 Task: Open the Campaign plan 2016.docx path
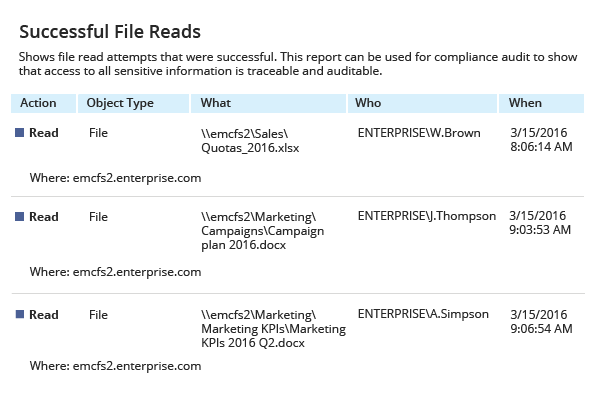click(x=262, y=231)
